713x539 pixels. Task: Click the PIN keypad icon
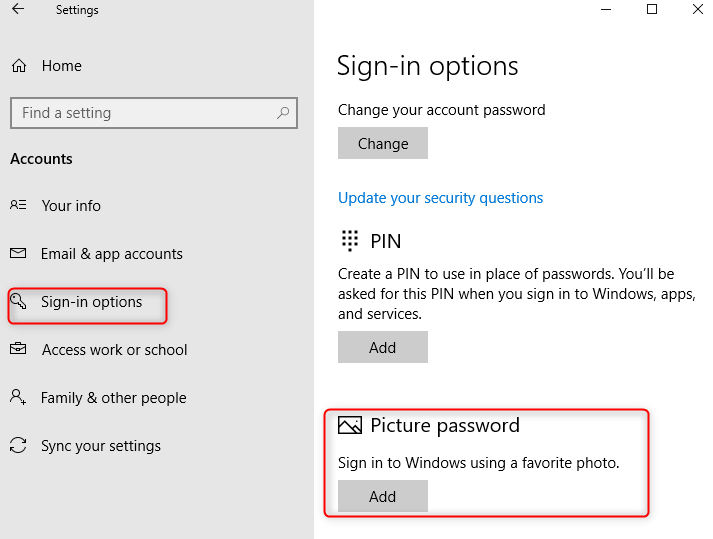pos(350,240)
